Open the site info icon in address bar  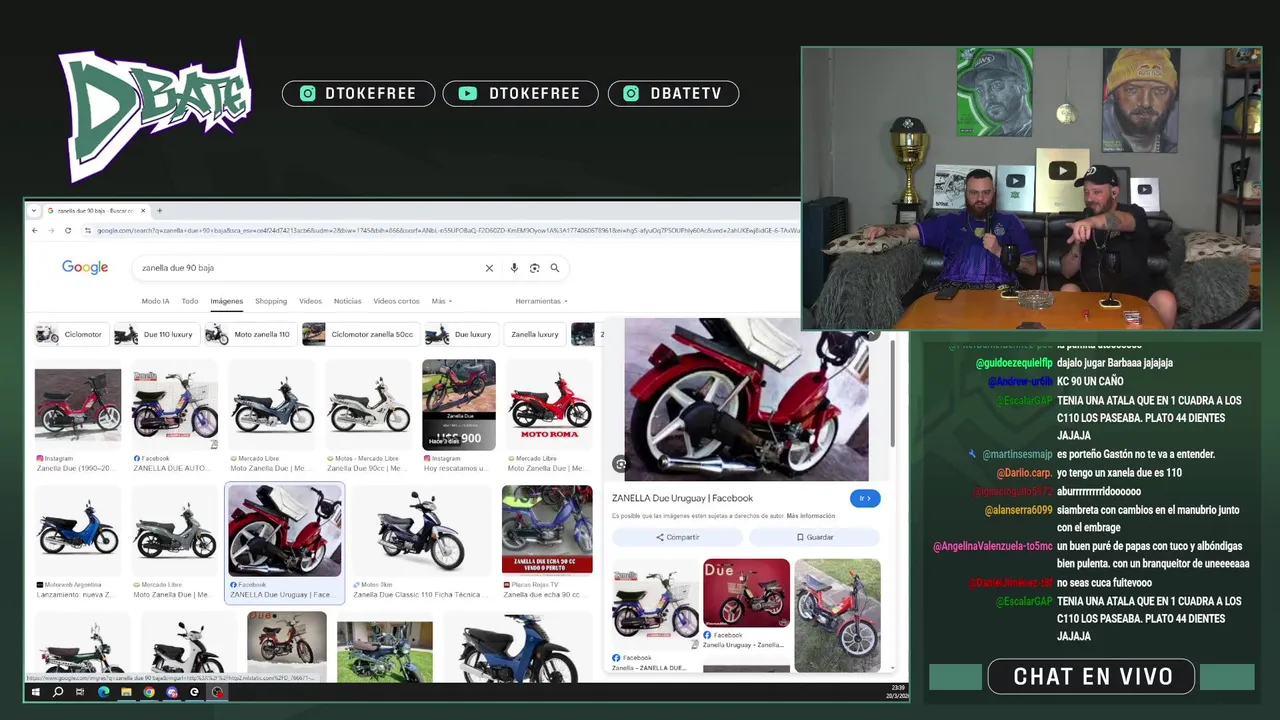click(88, 230)
